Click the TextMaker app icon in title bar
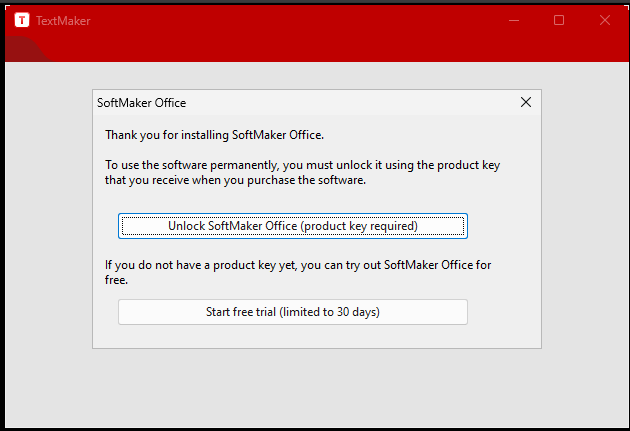 pos(22,20)
